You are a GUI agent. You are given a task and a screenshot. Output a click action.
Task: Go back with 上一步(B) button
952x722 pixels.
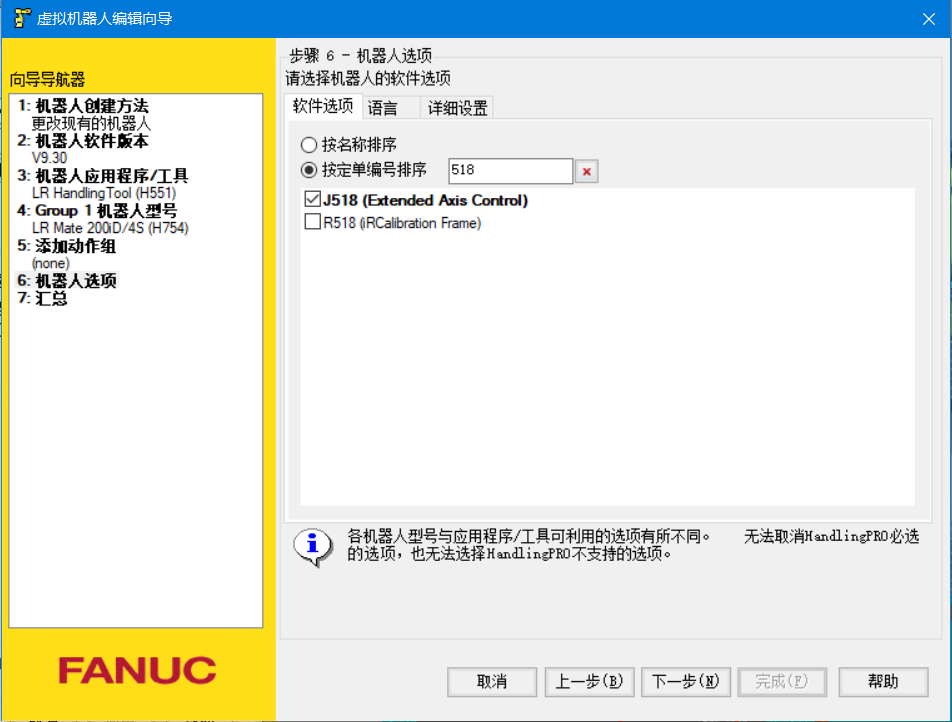(589, 682)
